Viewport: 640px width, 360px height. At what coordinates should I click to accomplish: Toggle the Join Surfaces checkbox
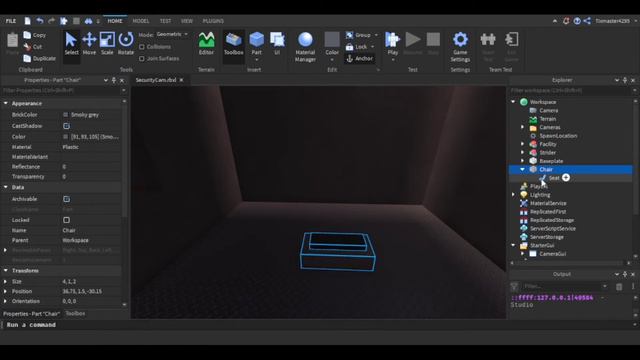[142, 59]
